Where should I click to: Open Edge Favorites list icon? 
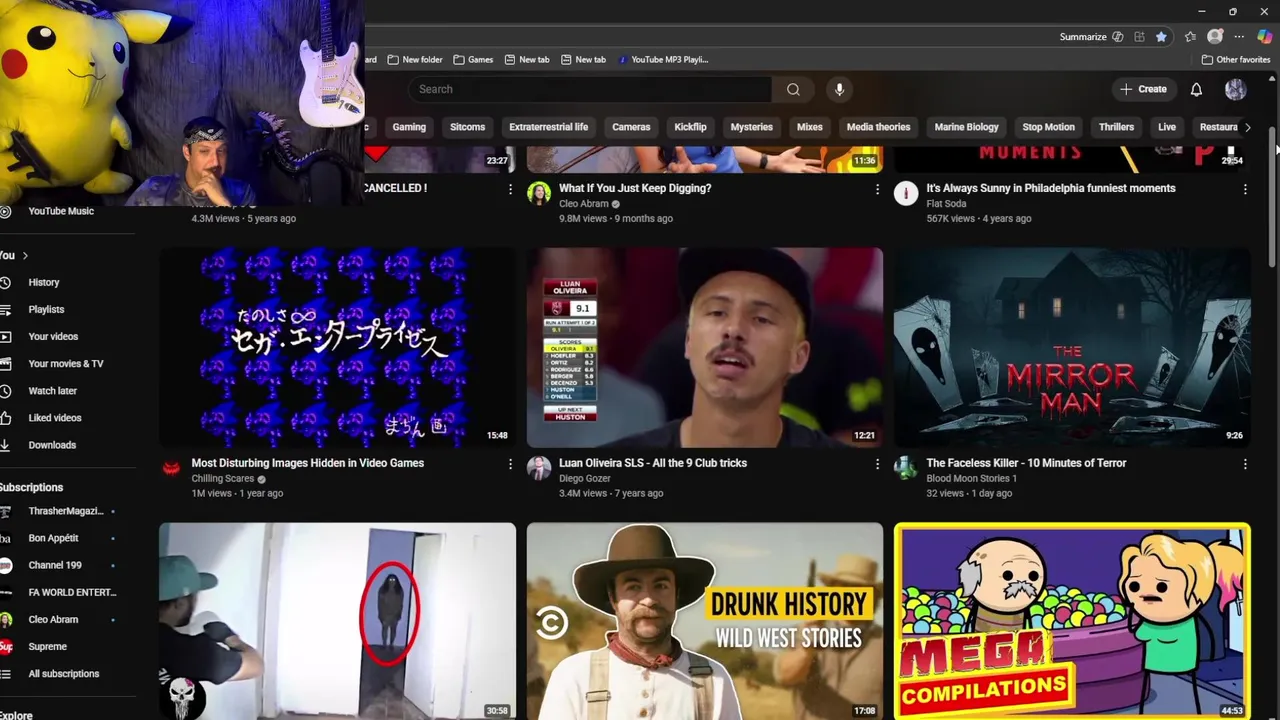[1190, 37]
